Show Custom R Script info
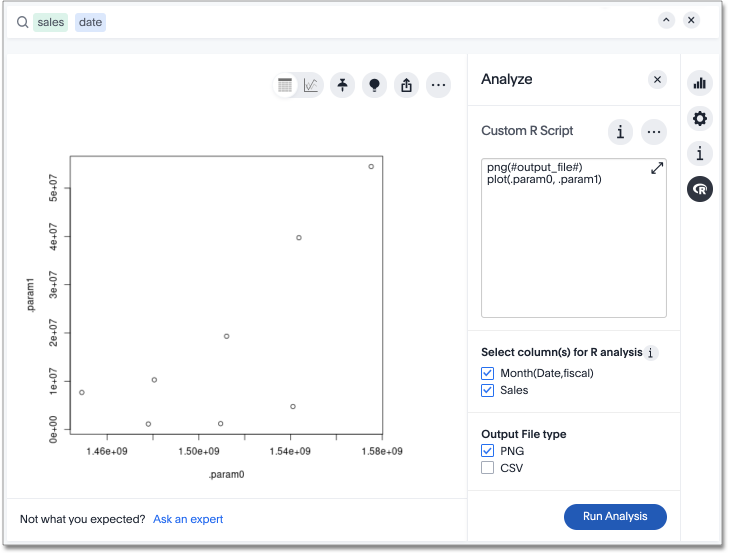Image resolution: width=729 pixels, height=554 pixels. click(621, 131)
